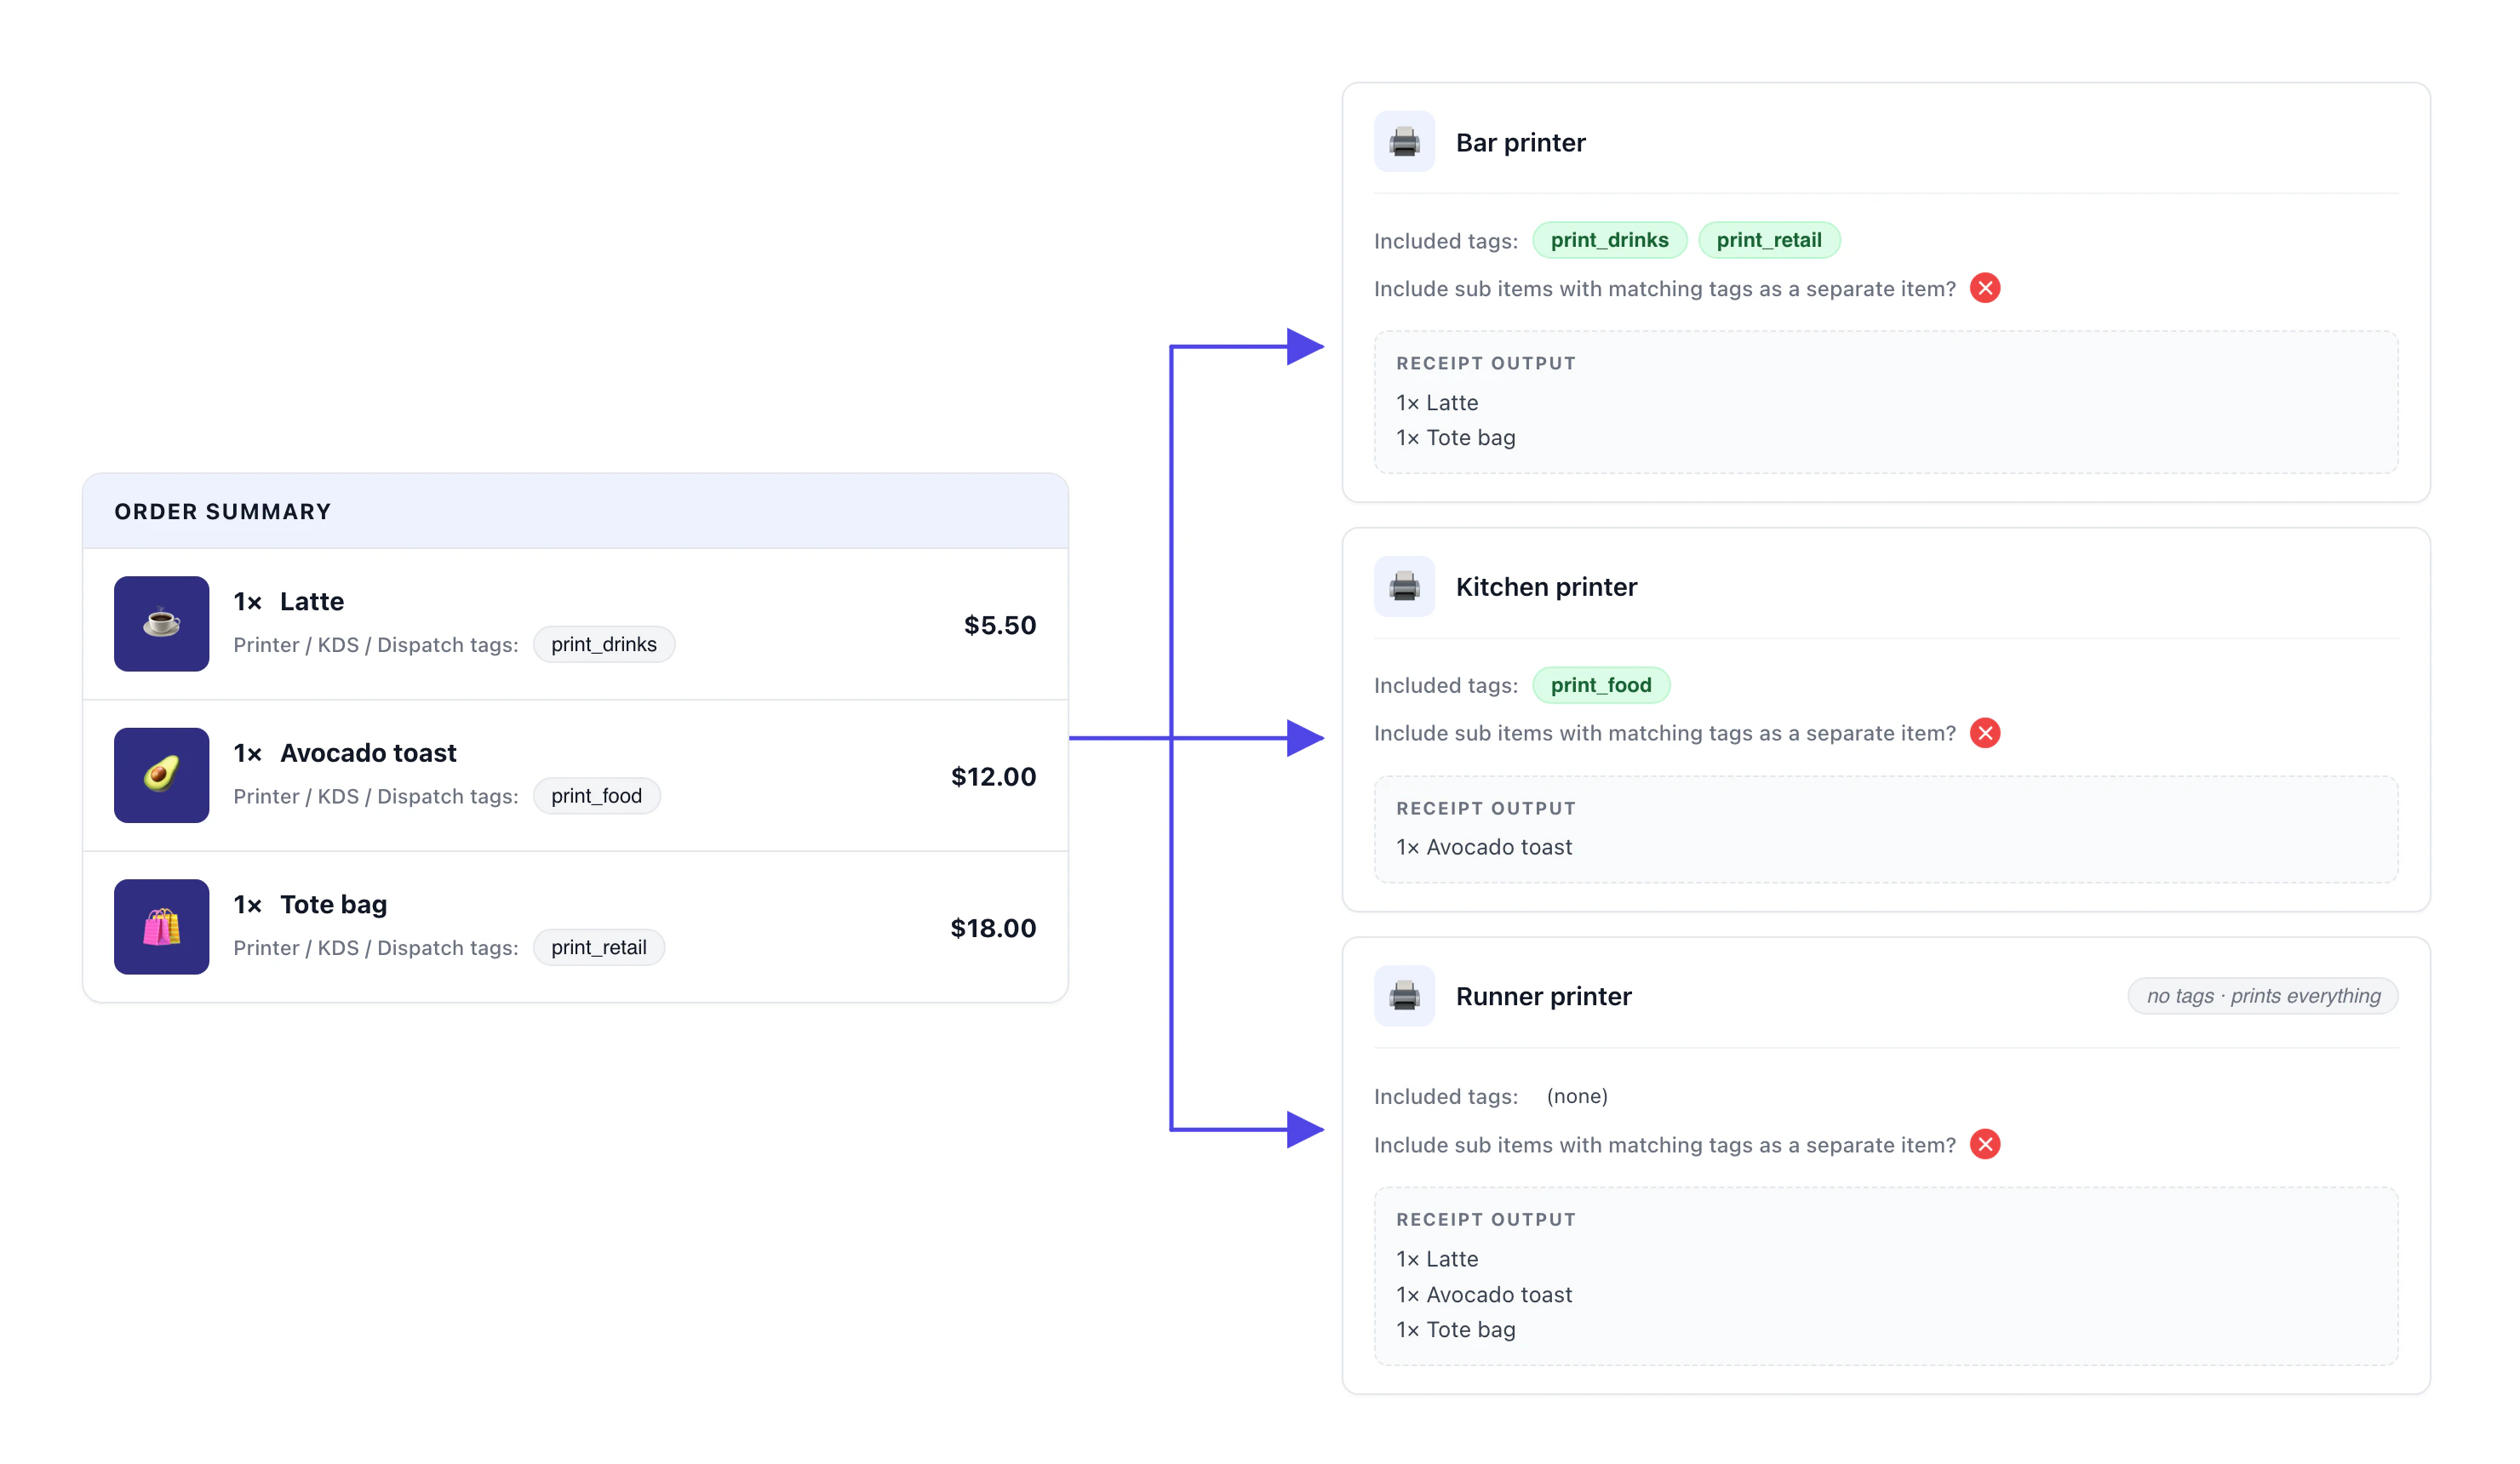Image resolution: width=2520 pixels, height=1464 pixels.
Task: Toggle Kitchen printer sub items red X
Action: pos(1985,733)
